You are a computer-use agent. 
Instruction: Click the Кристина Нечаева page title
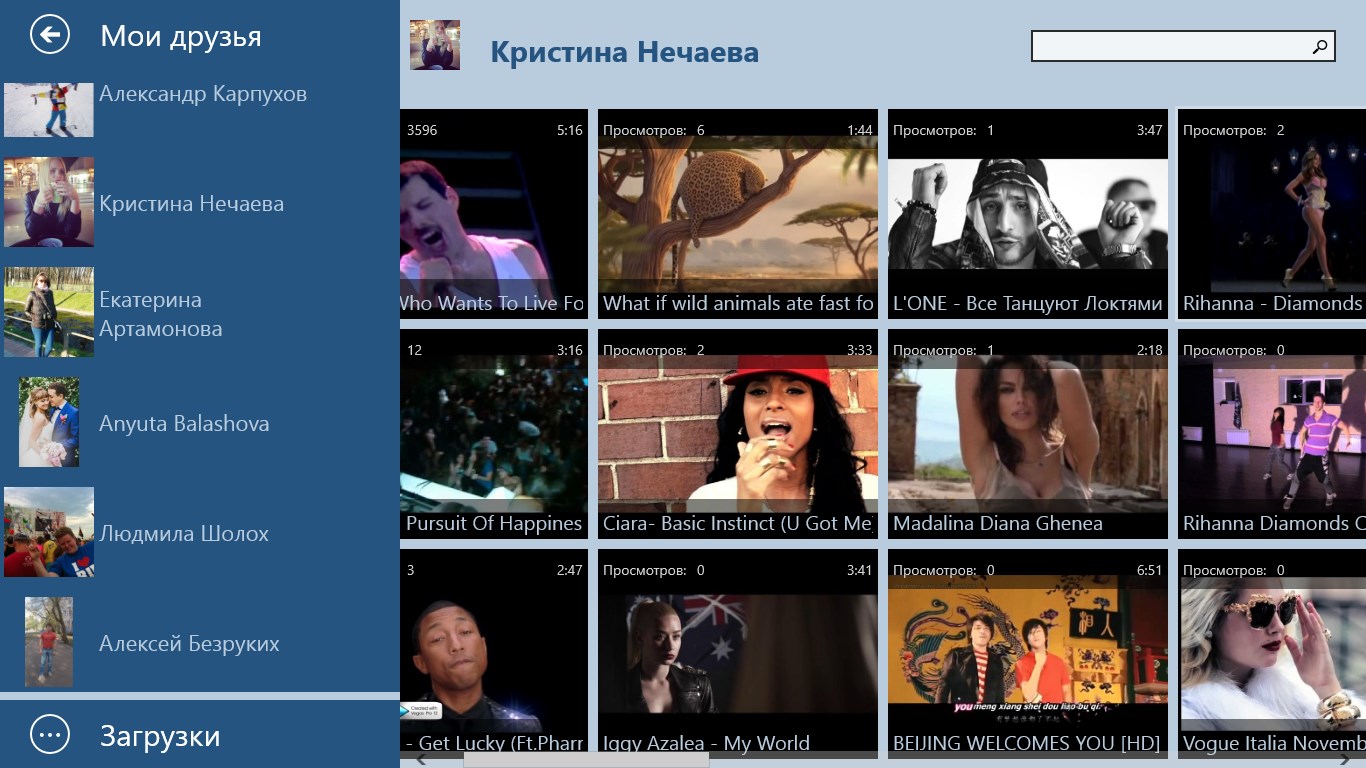624,52
